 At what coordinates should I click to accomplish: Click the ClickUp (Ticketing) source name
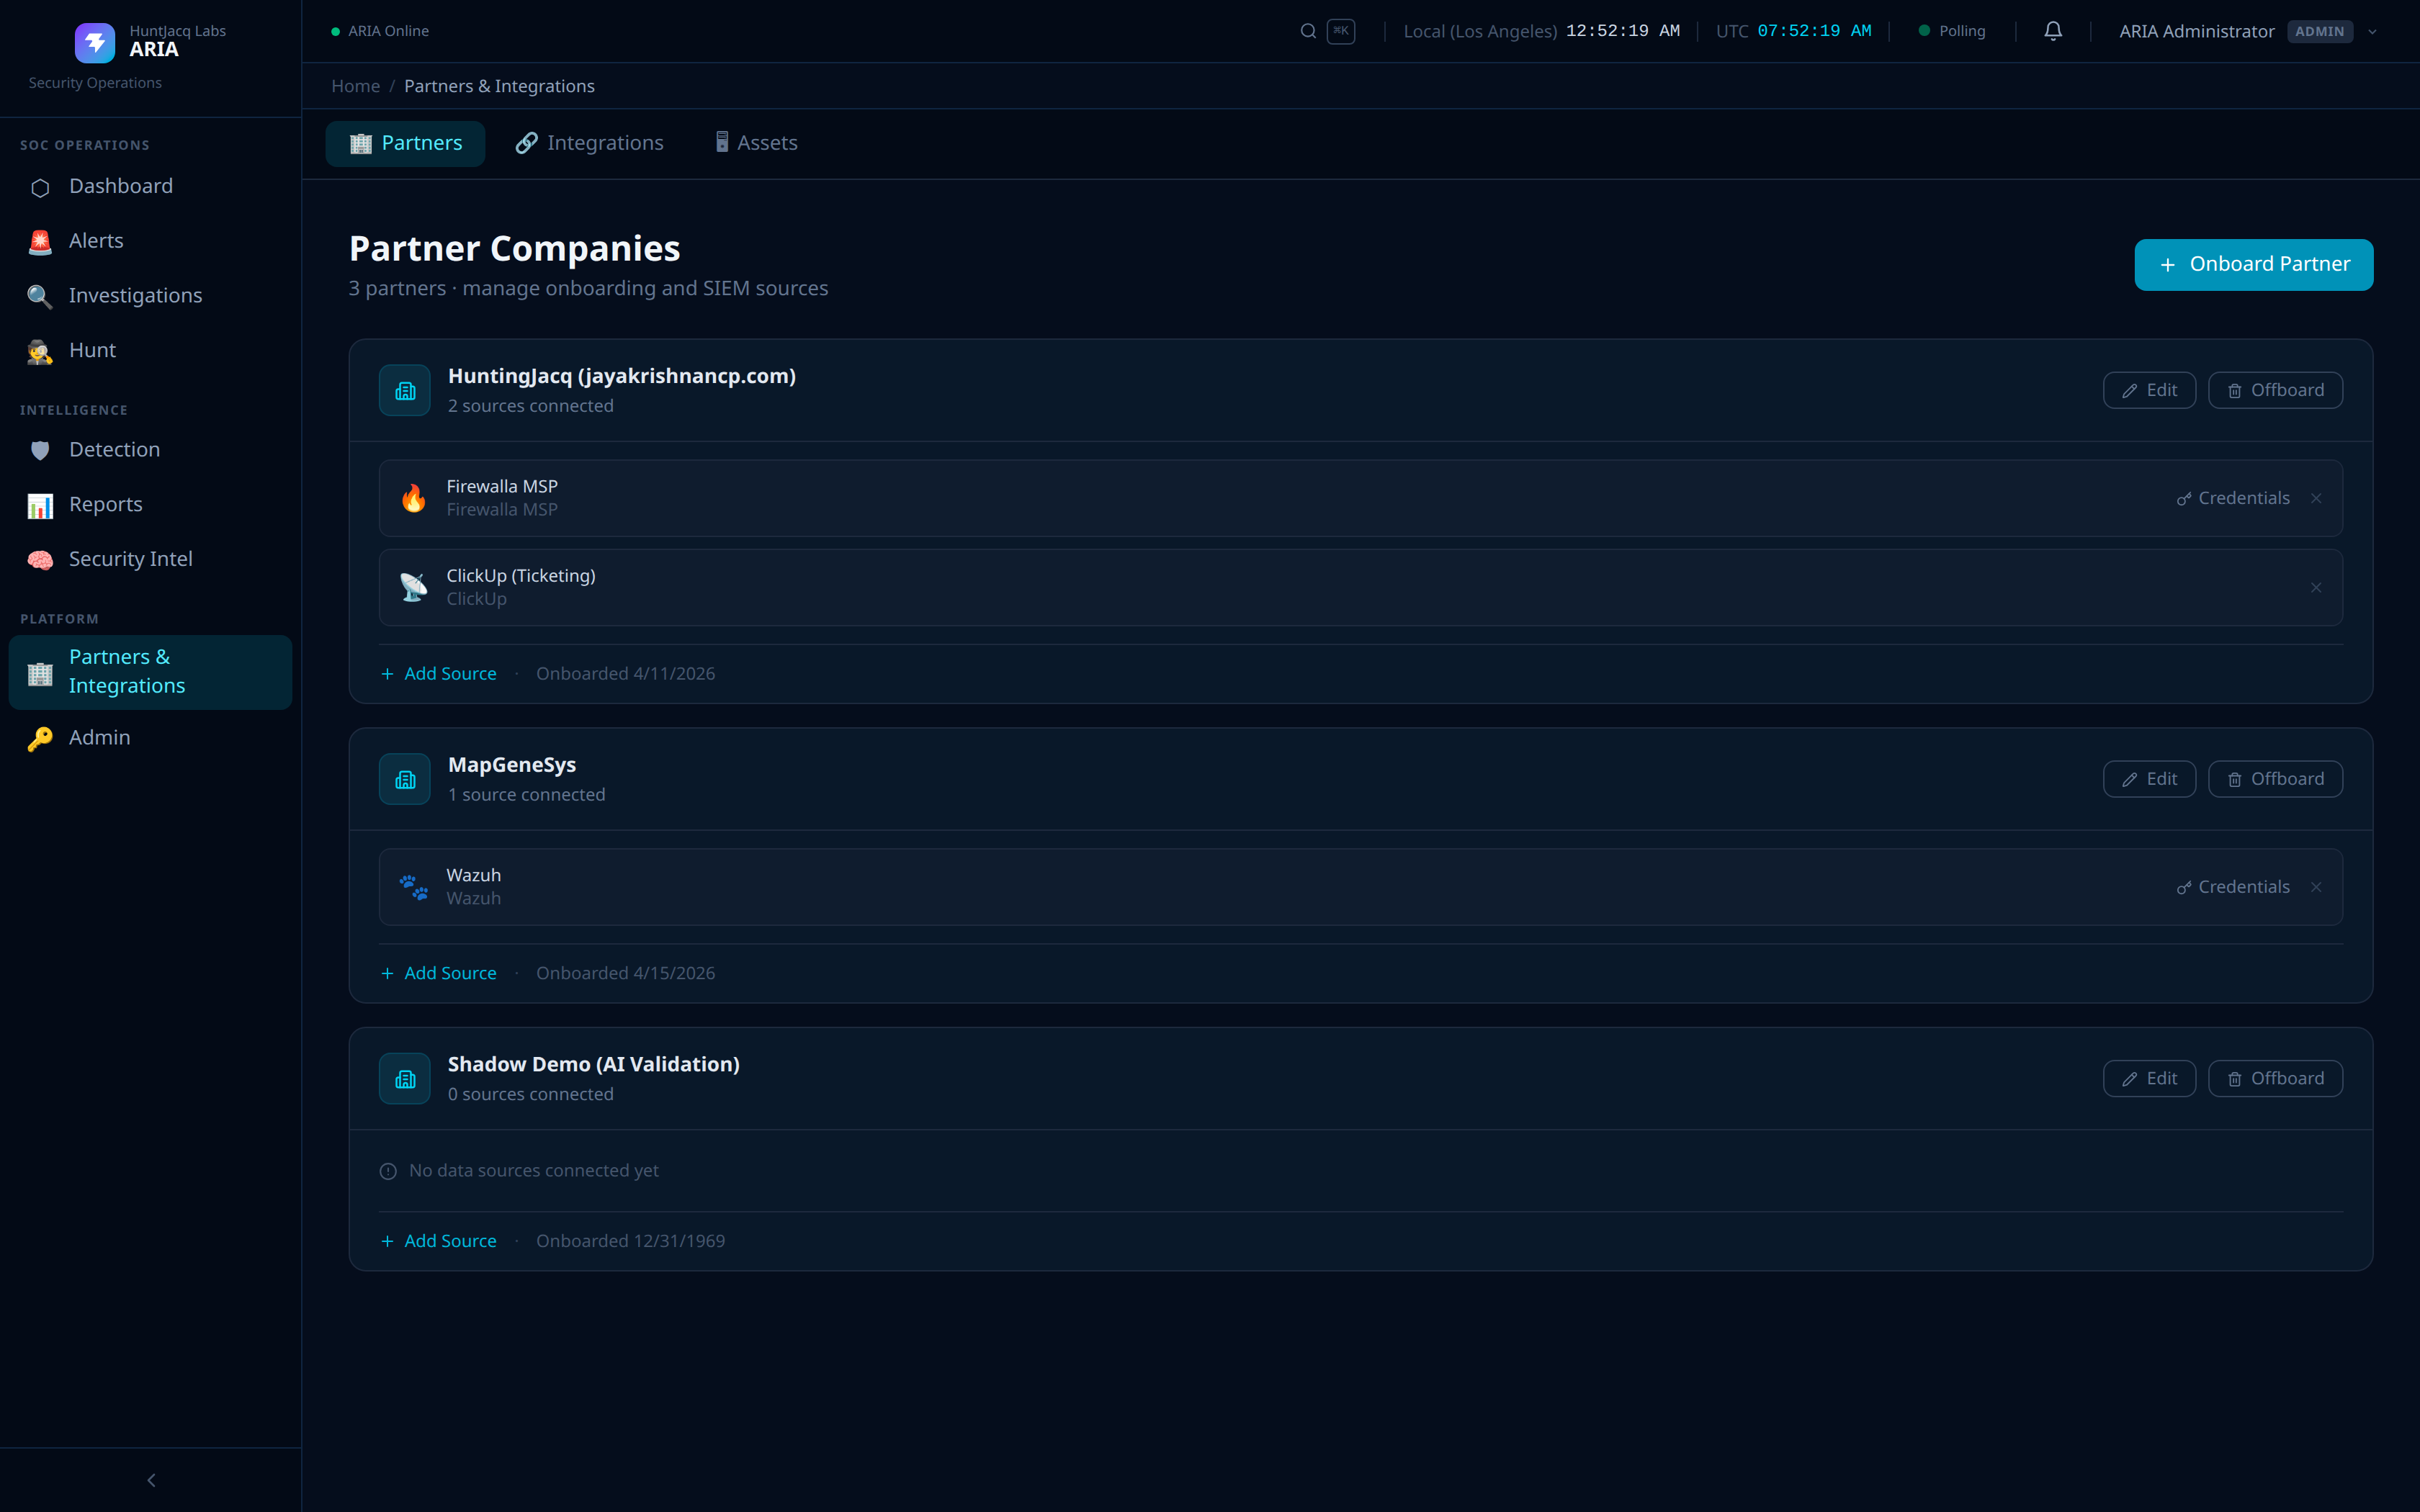coord(521,576)
